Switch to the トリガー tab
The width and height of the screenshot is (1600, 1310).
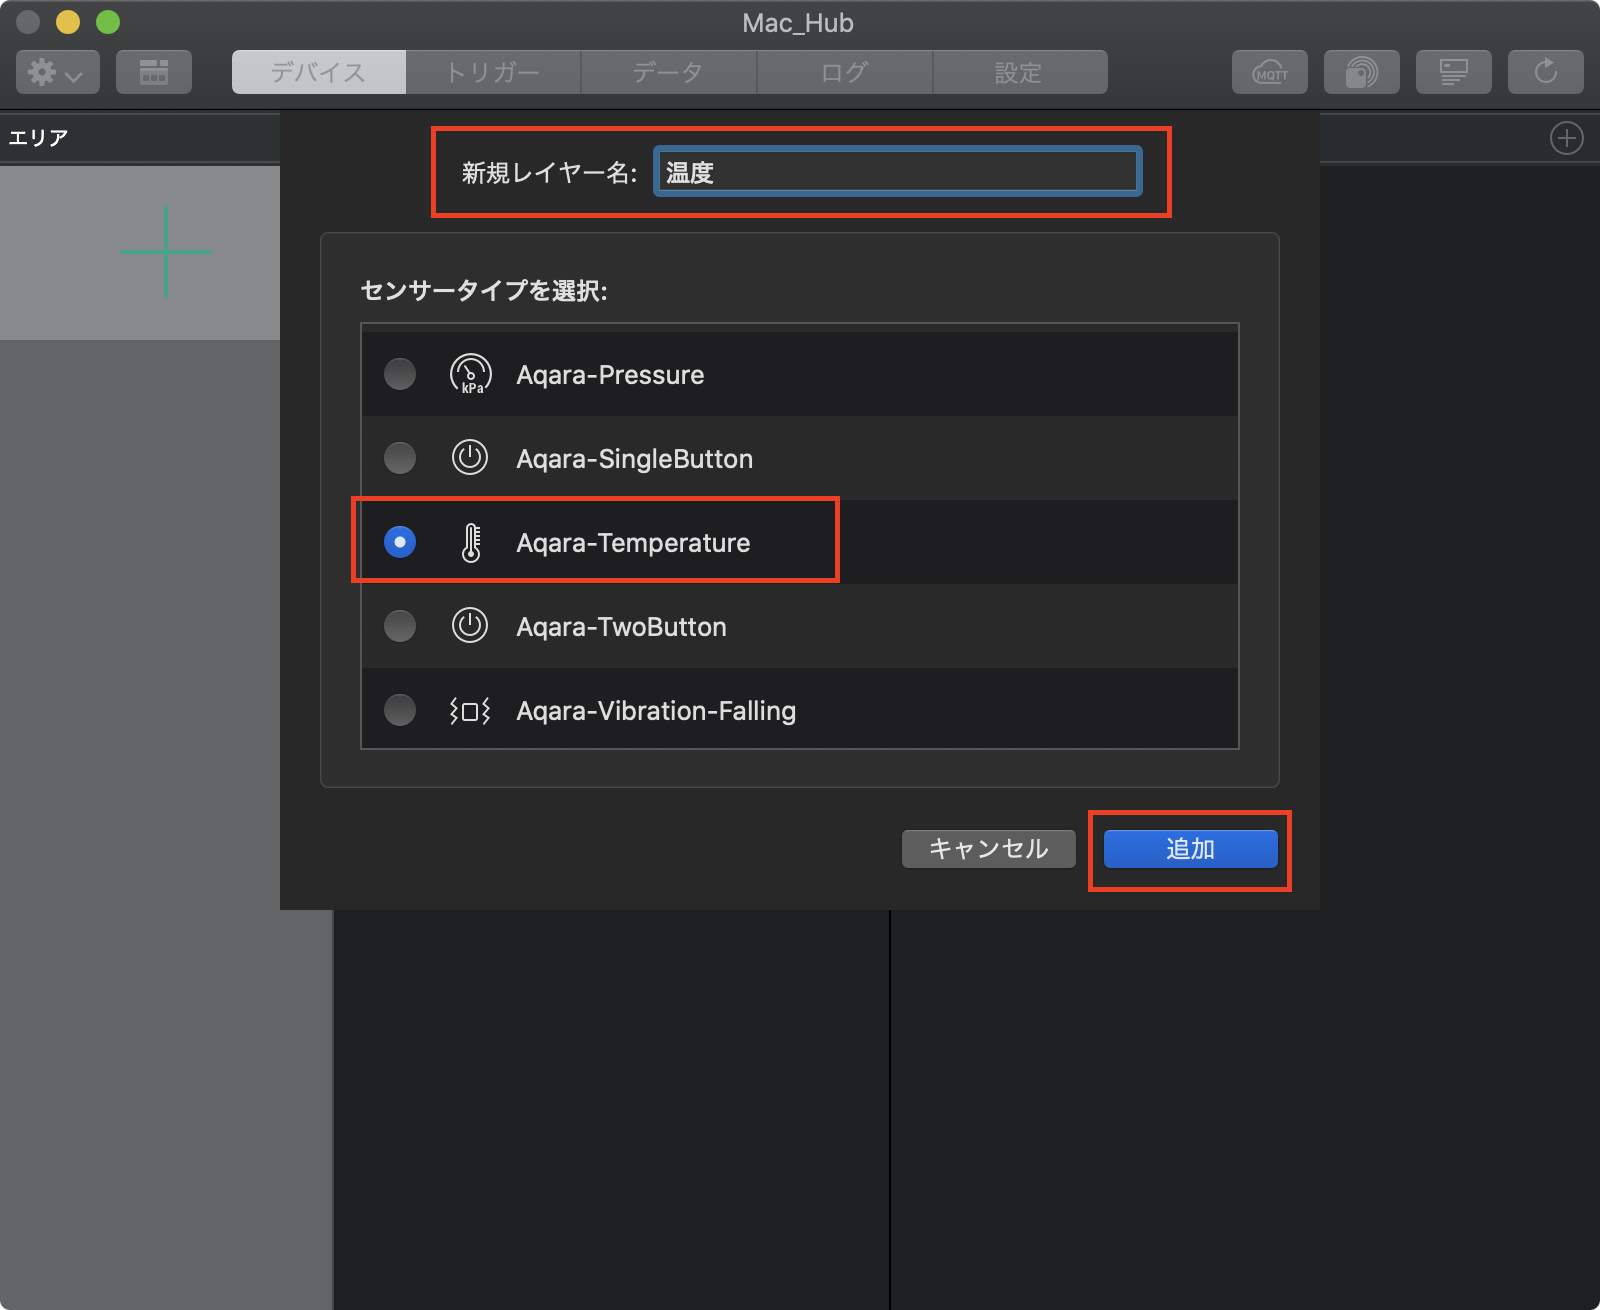pos(493,72)
